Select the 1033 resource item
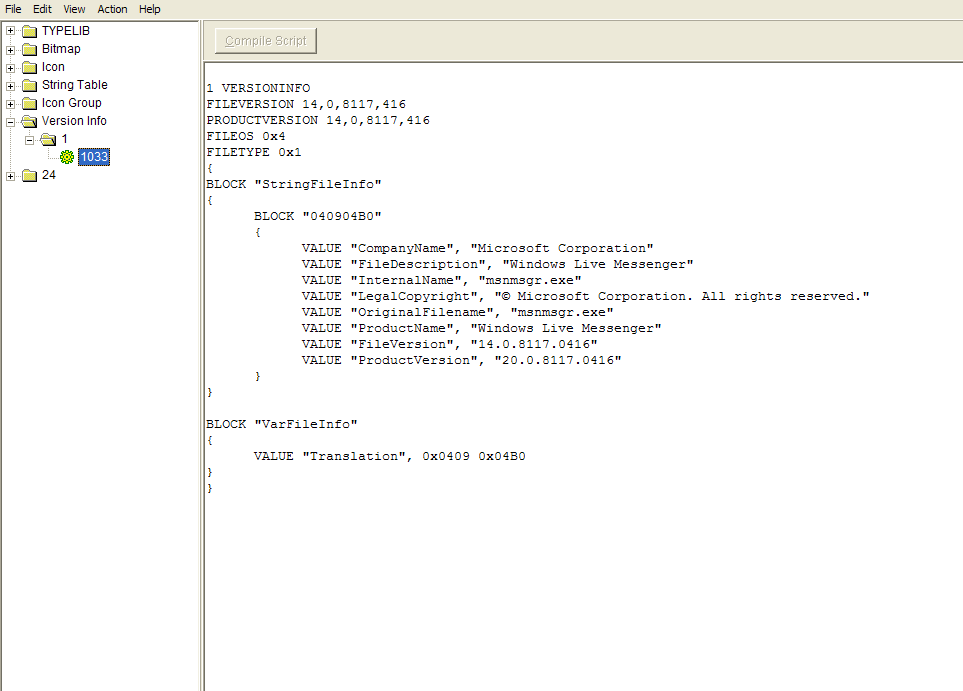The image size is (963, 691). coord(94,157)
